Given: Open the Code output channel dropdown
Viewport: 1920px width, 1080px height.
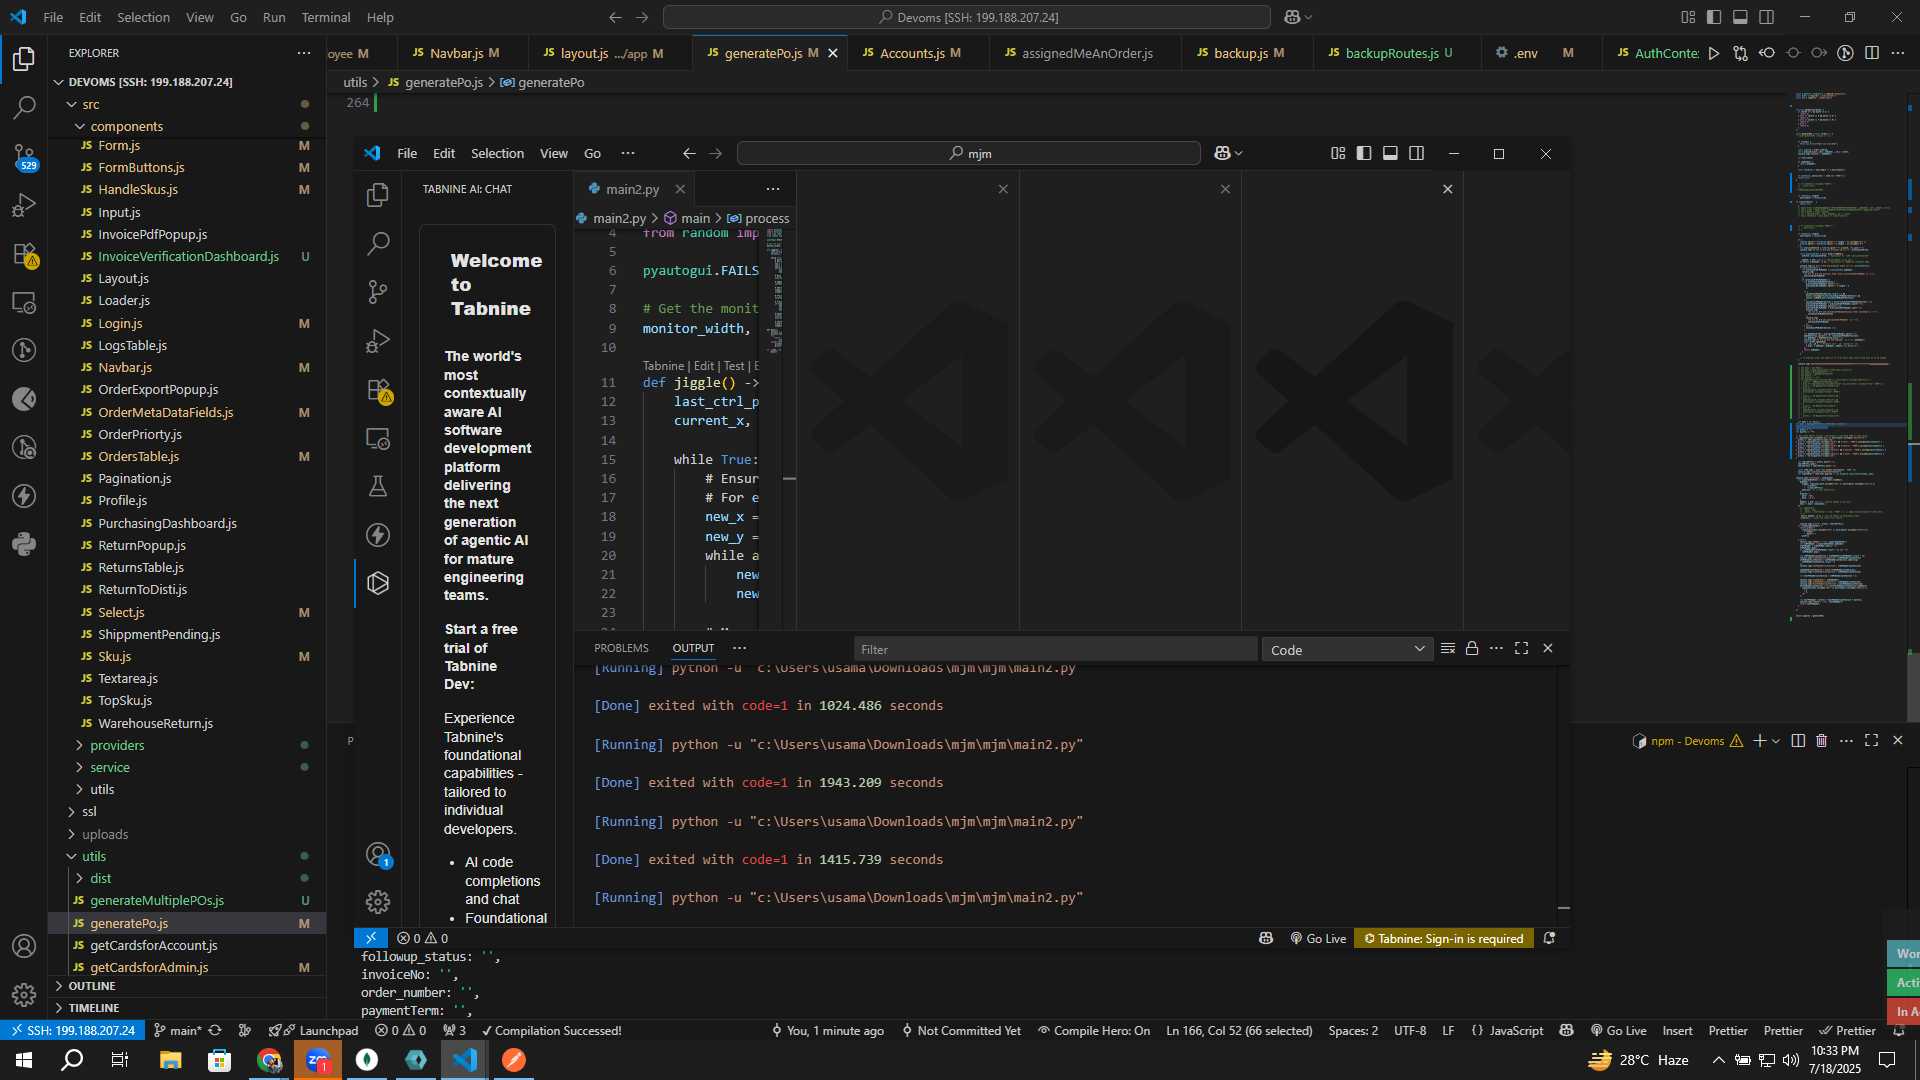Looking at the screenshot, I should tap(1347, 650).
